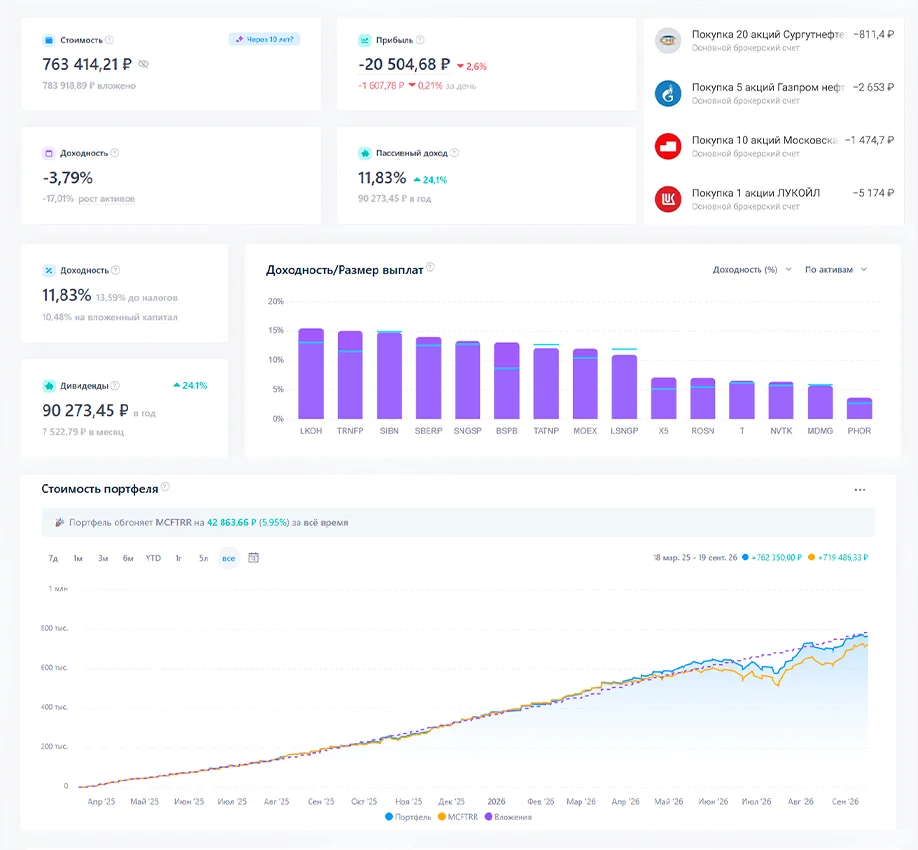Open the help icon beside Пассивный доход

(x=454, y=153)
